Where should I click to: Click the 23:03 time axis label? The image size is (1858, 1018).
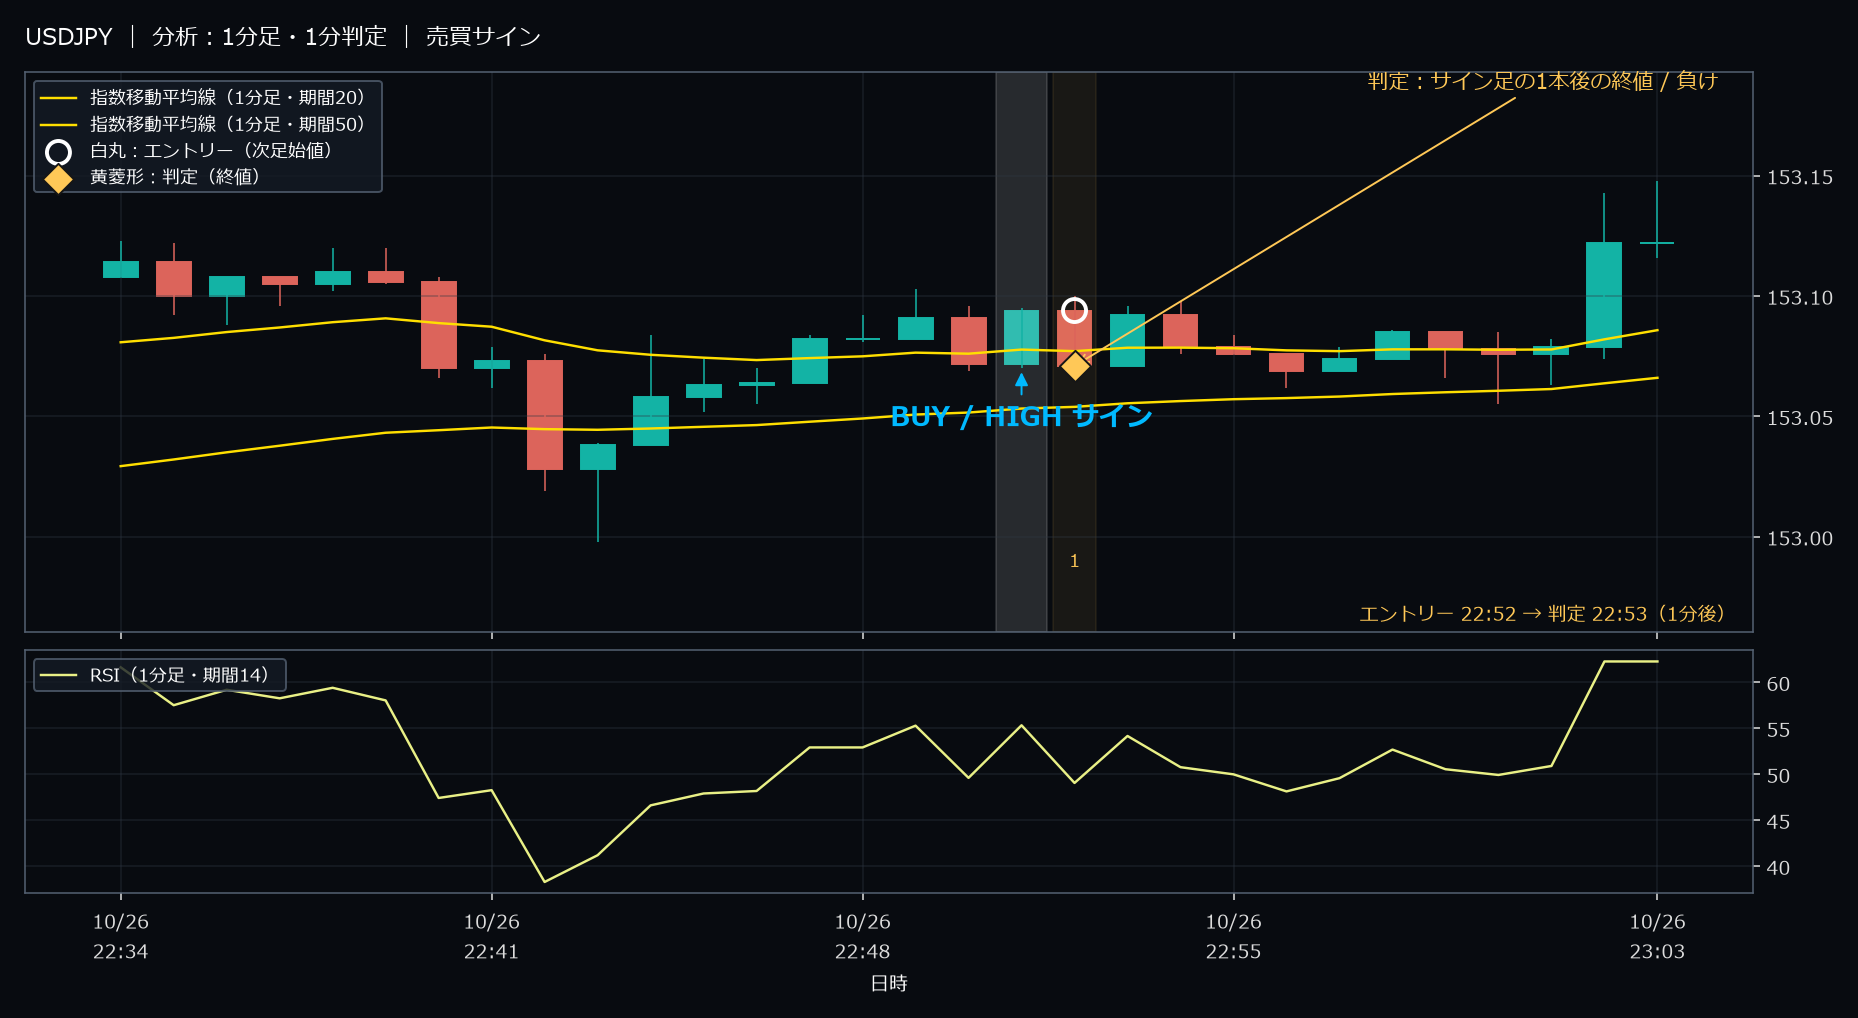(1657, 937)
